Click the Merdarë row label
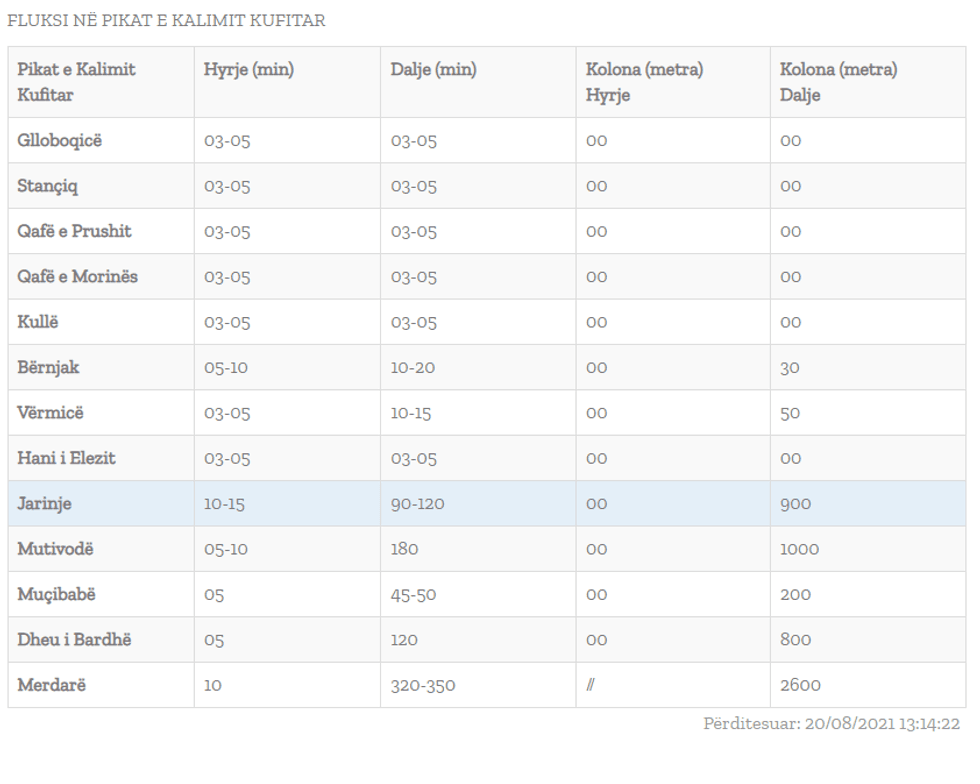Viewport: 980px width, 784px height. (x=52, y=685)
